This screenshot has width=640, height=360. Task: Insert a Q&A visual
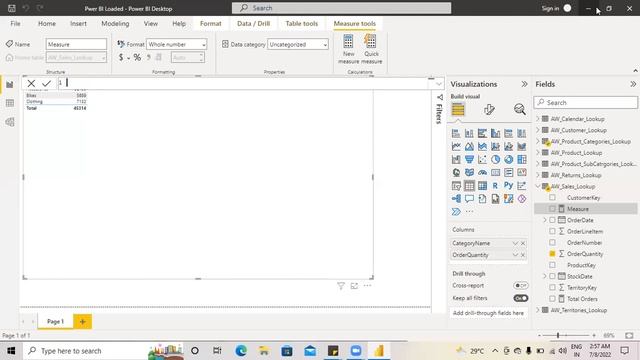(x=469, y=199)
